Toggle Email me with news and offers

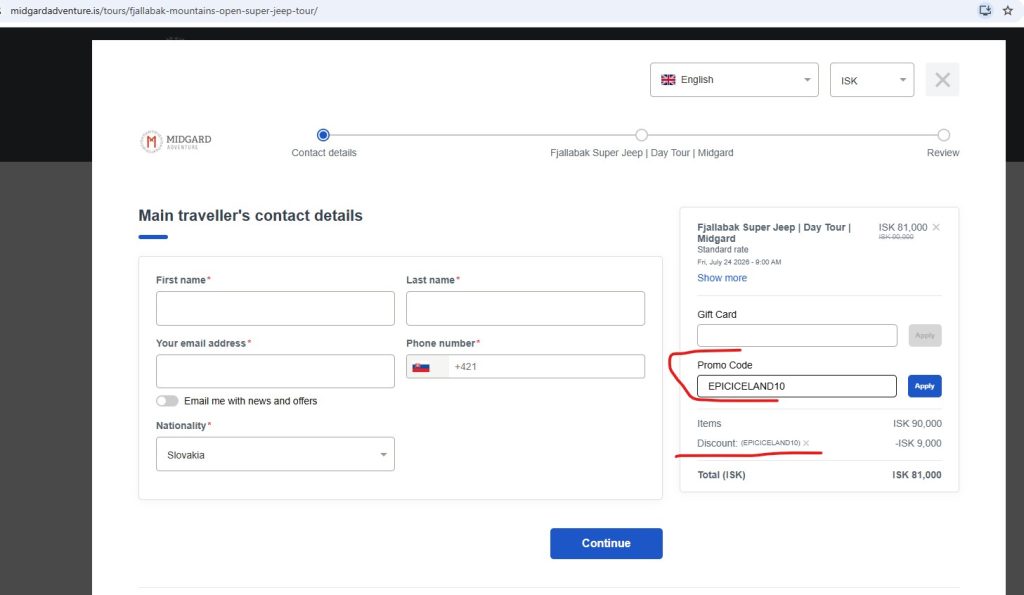(x=167, y=401)
